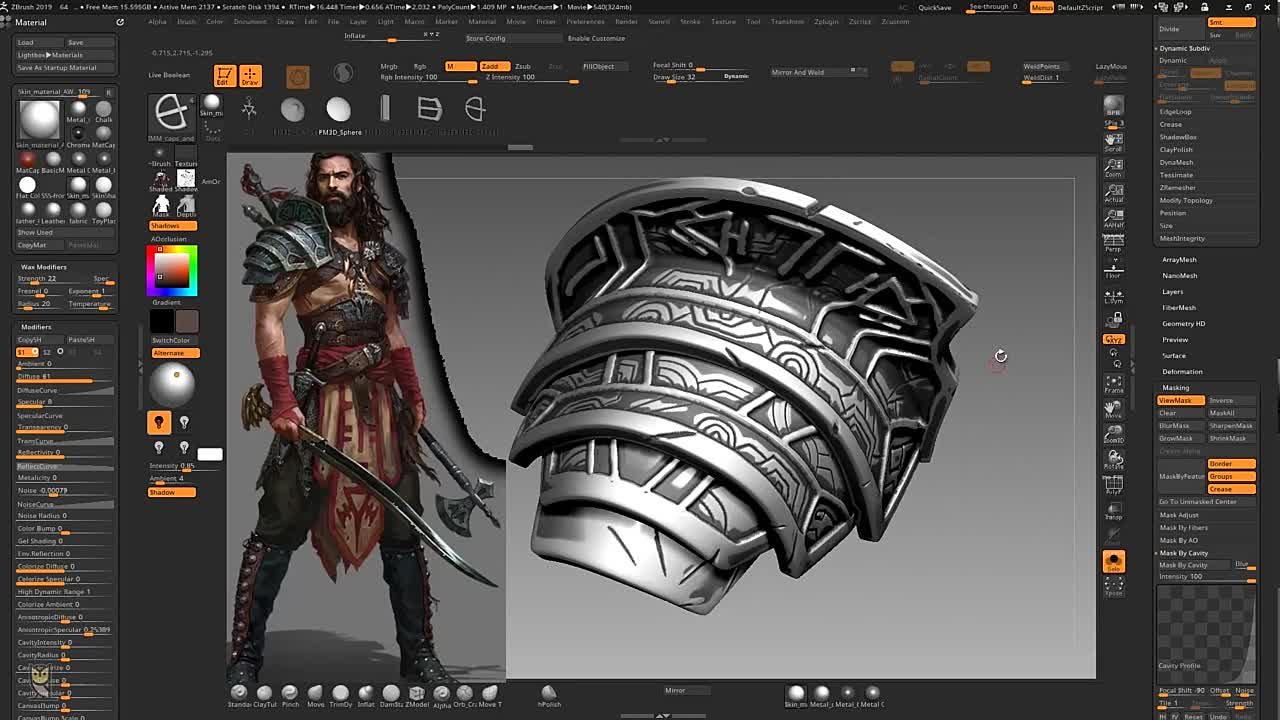Collapse the Wax Modifiers section

click(44, 267)
